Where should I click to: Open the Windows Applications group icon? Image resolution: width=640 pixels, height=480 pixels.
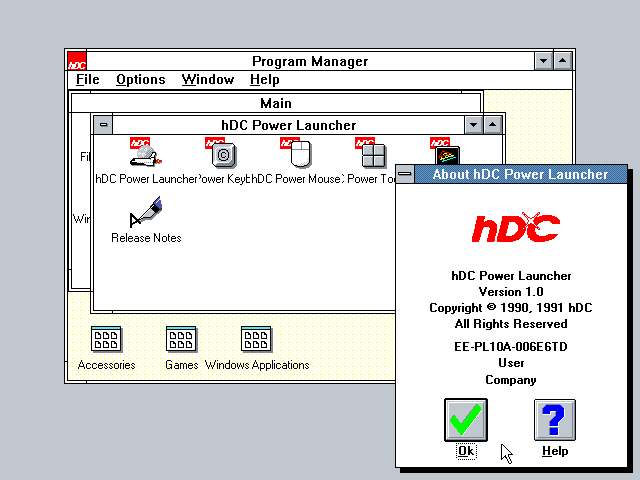(256, 339)
